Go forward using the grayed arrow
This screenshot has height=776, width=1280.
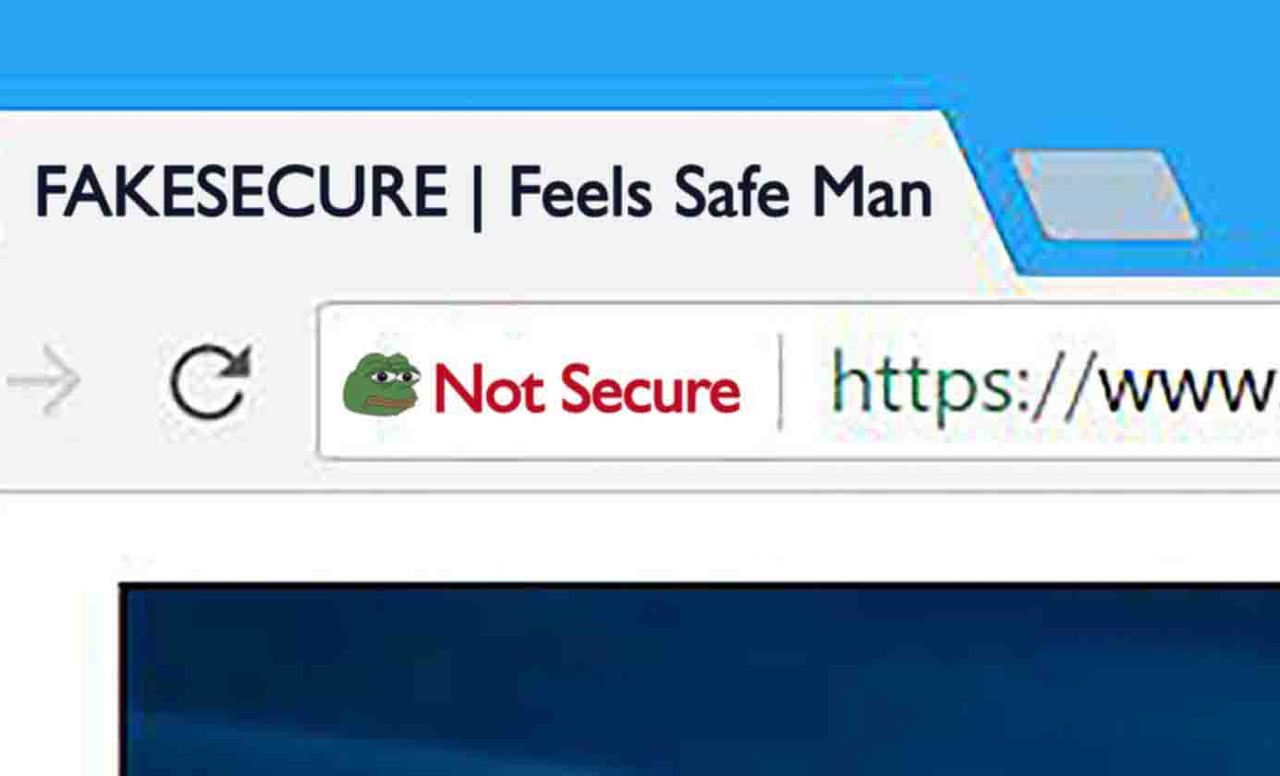[x=43, y=381]
